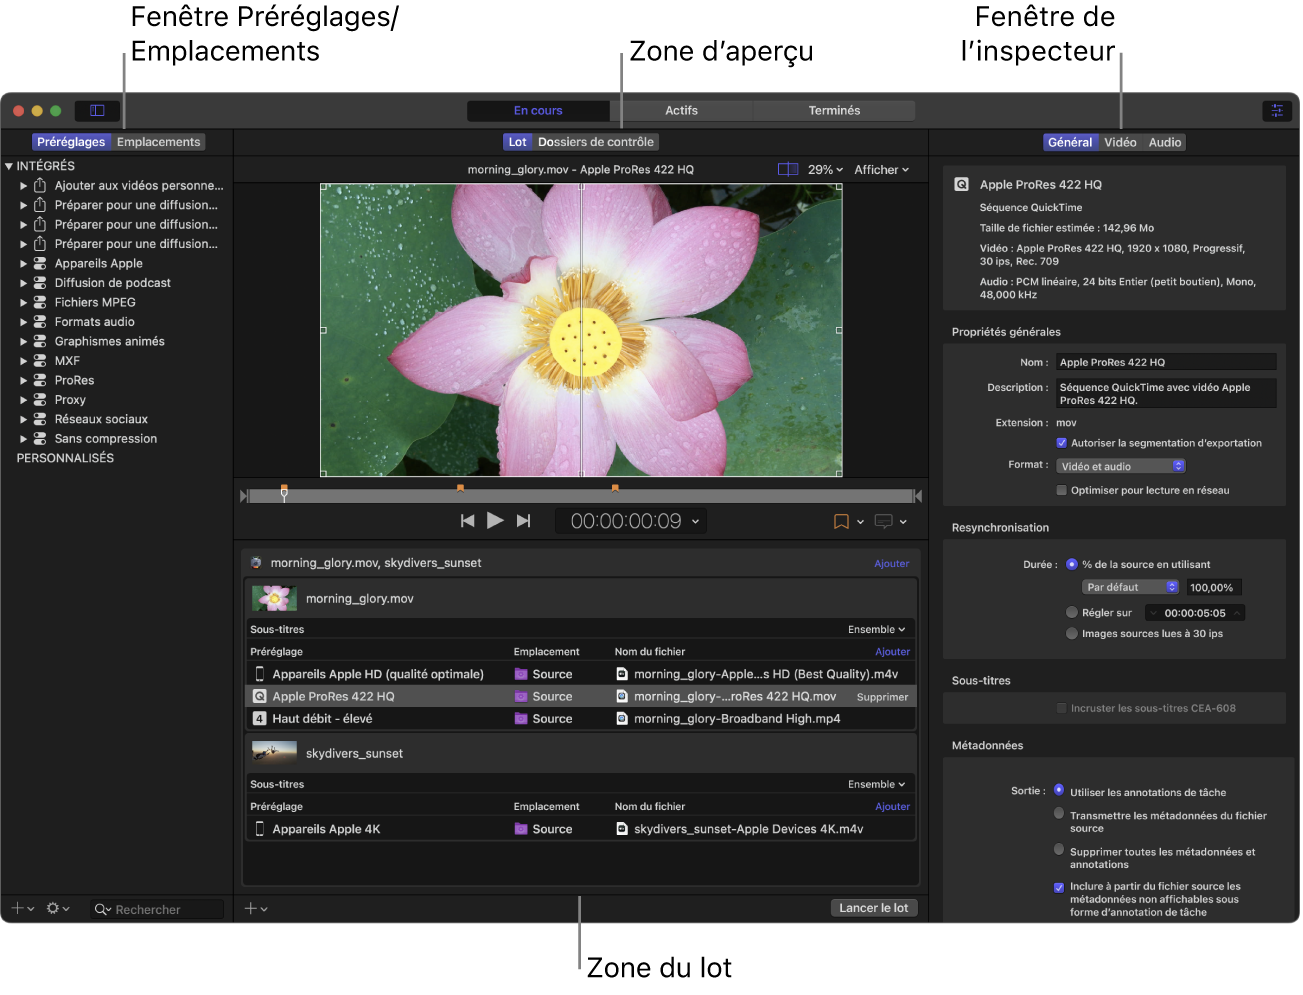Switch to the Terminés tab

(833, 111)
